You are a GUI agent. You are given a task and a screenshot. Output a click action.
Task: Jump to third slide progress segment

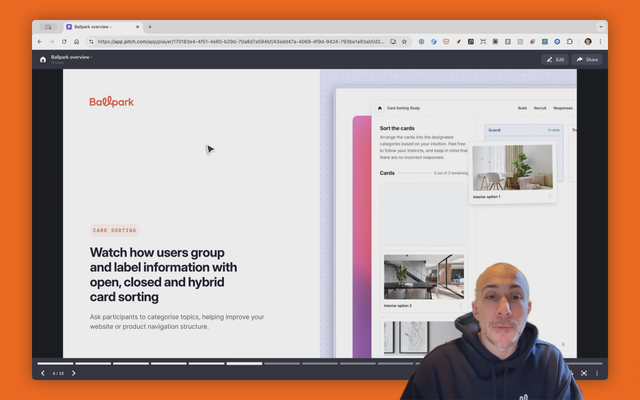click(131, 363)
